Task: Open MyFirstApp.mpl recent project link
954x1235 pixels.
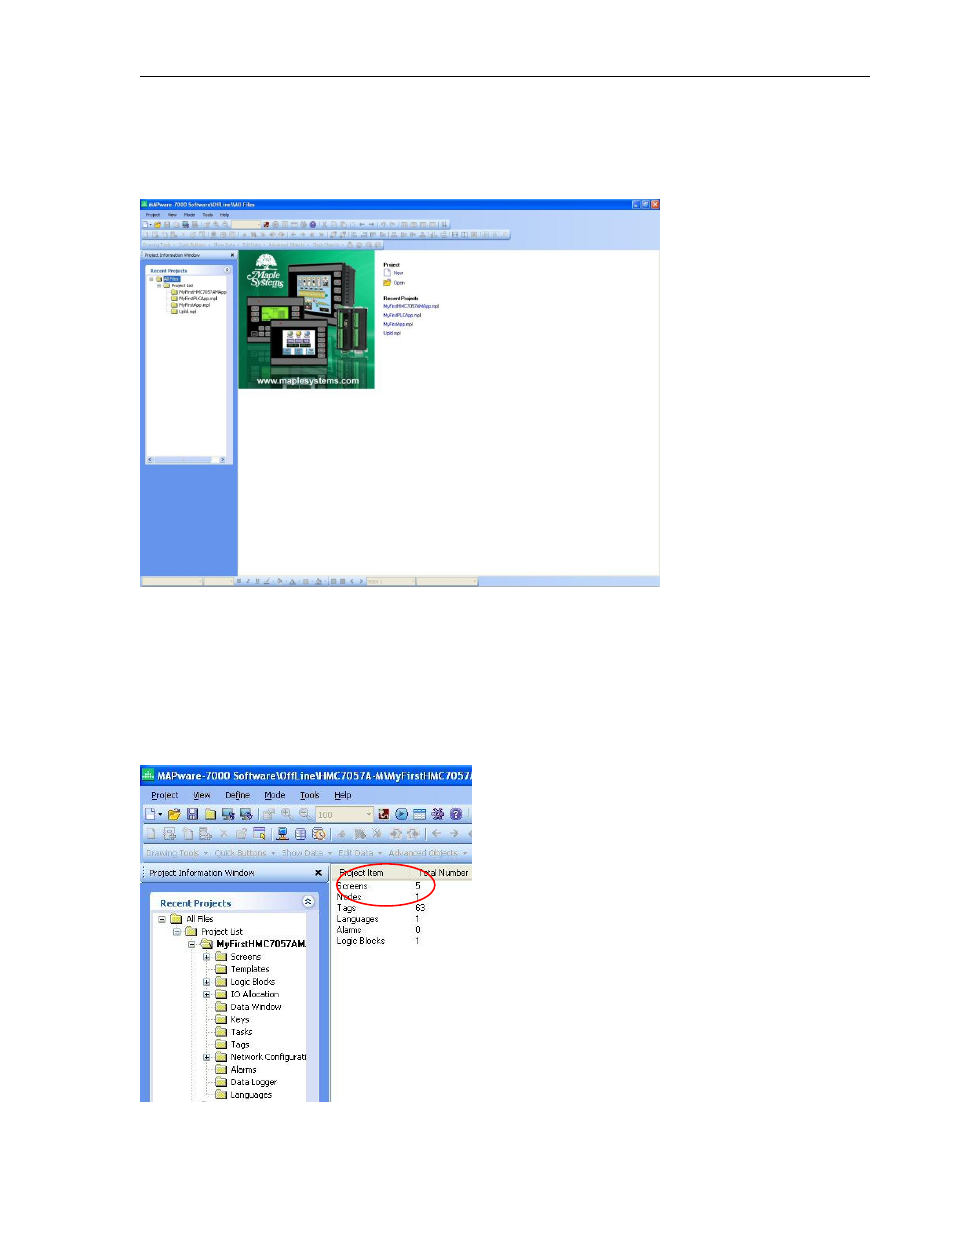Action: (398, 324)
